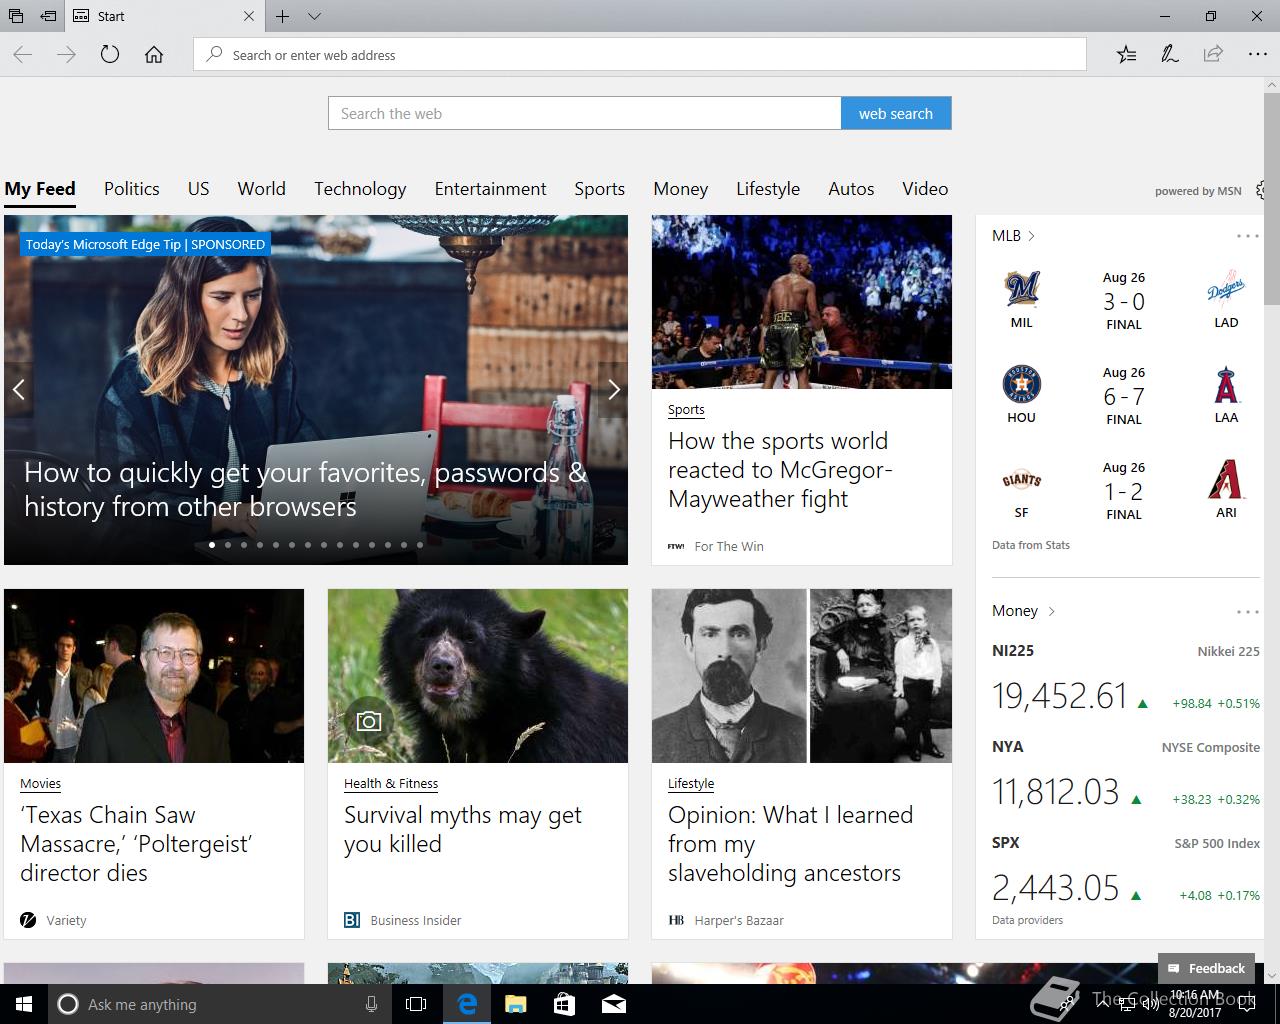Open MLB card options ellipsis
Viewport: 1280px width, 1024px height.
click(1247, 236)
